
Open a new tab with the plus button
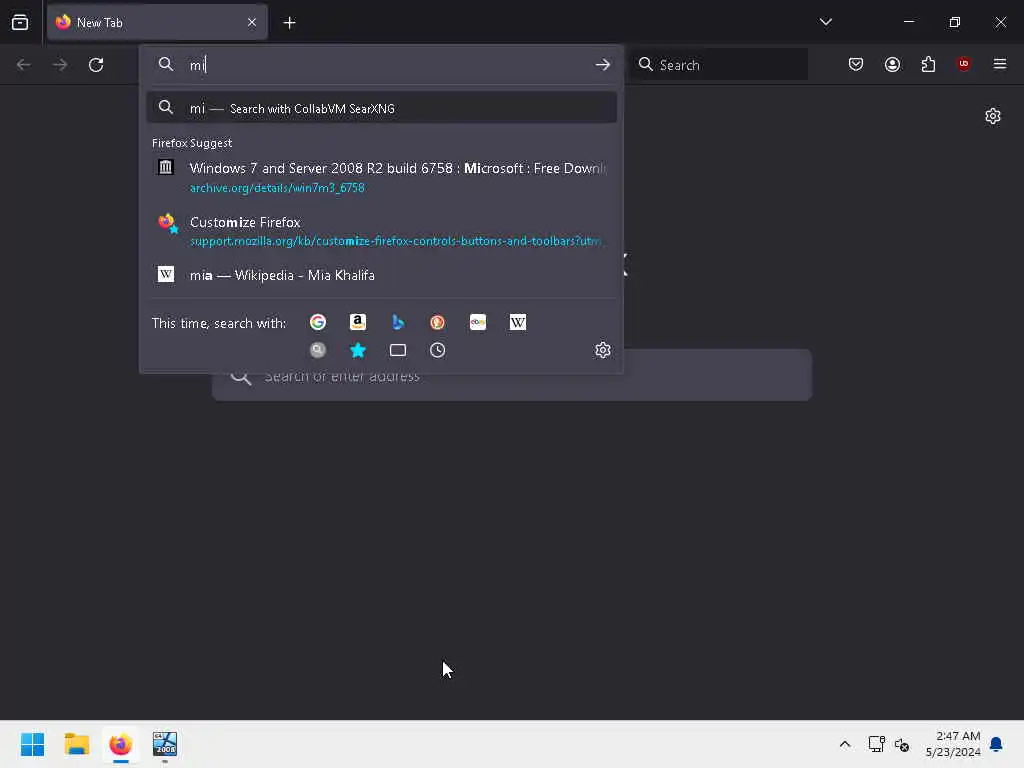(x=289, y=23)
